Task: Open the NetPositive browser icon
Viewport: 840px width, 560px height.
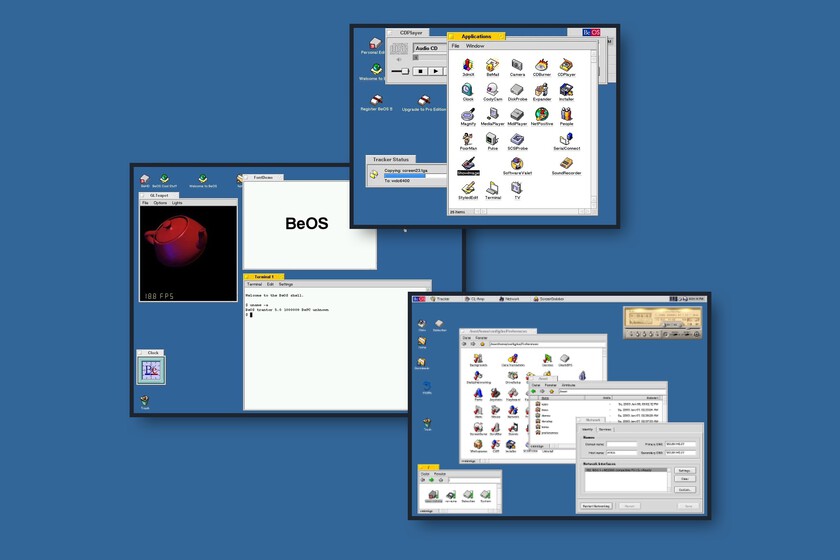Action: tap(542, 115)
